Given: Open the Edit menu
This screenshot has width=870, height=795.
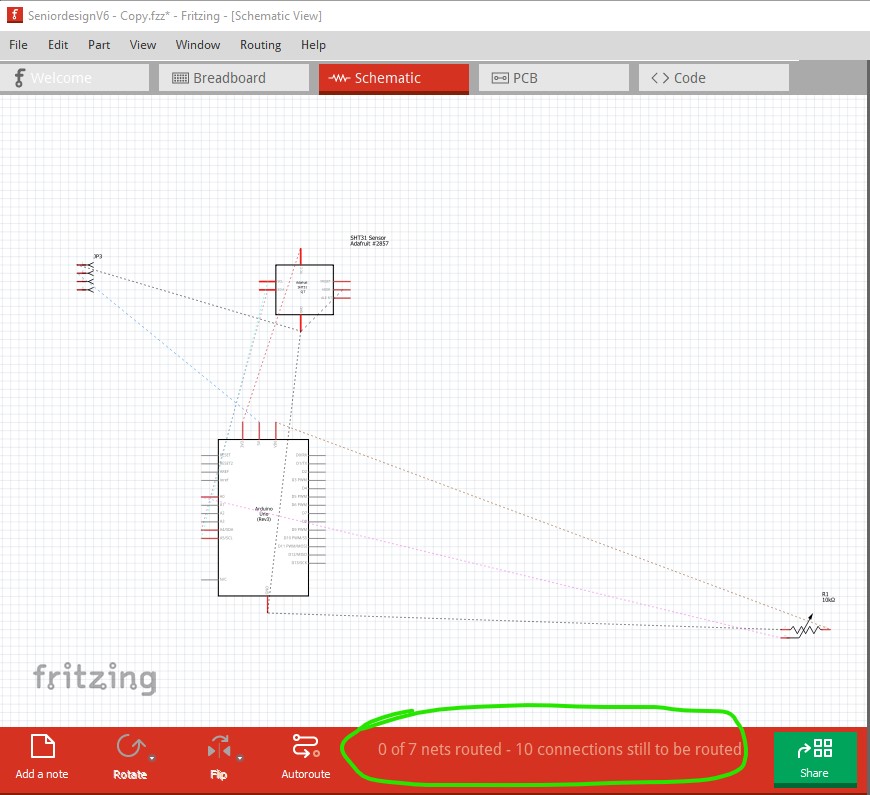Looking at the screenshot, I should tap(58, 45).
